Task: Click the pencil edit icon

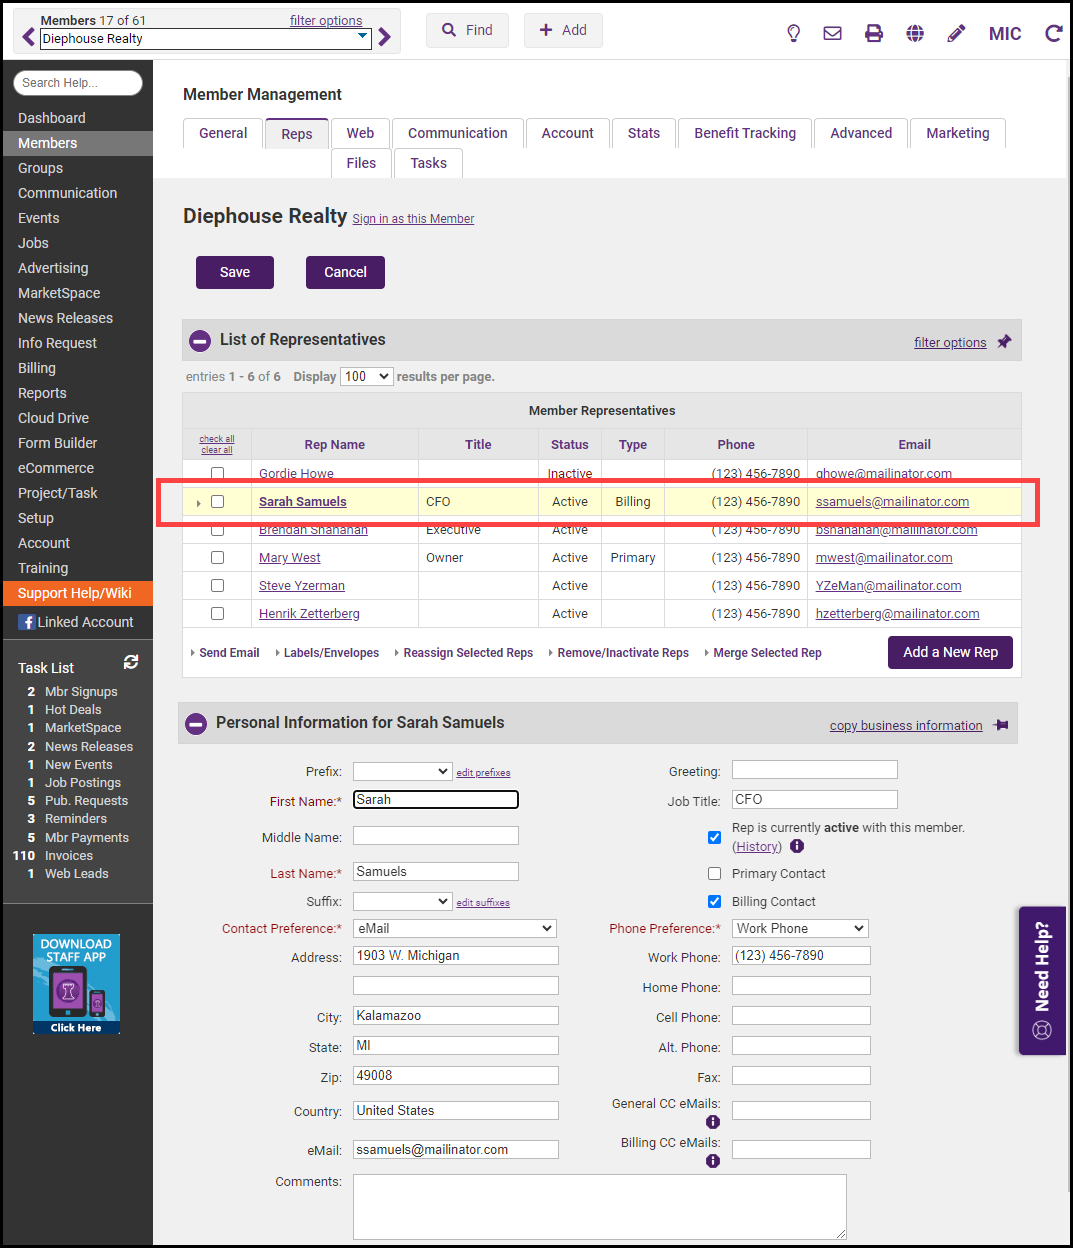Action: [956, 33]
